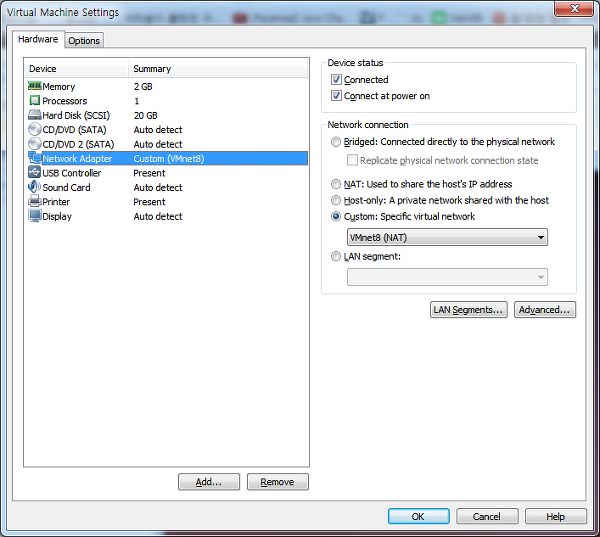Screen dimensions: 600x537
Task: Open the VMnet8 (NAT) dropdown
Action: (447, 237)
